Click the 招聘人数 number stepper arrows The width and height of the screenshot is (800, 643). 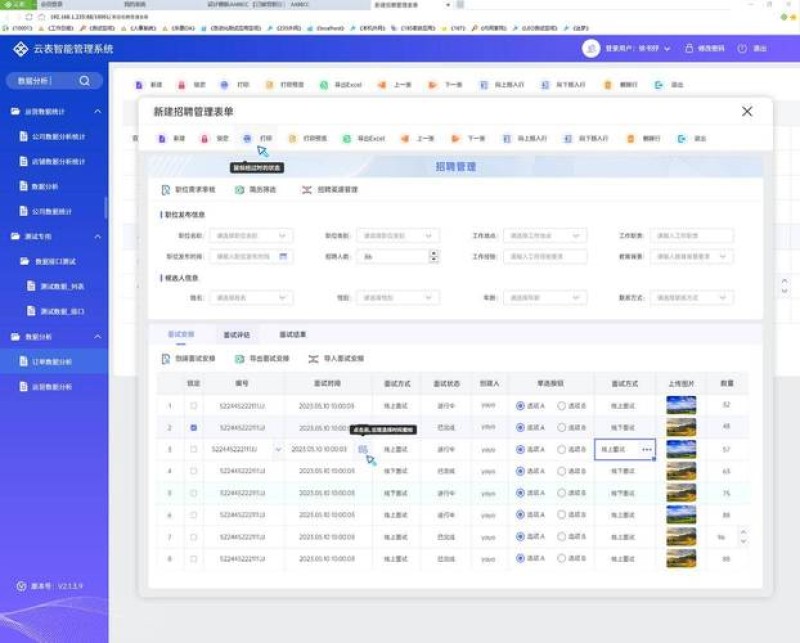(434, 256)
